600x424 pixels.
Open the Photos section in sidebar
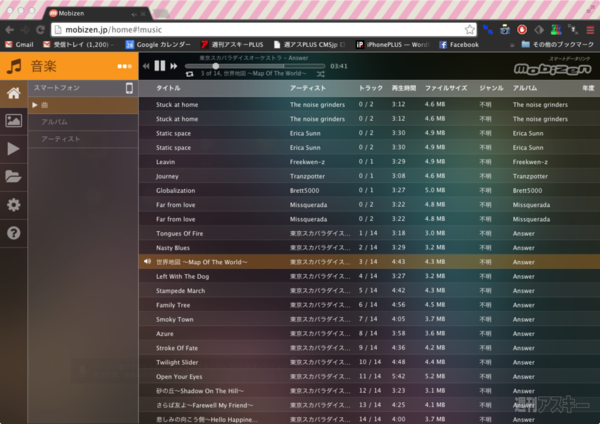[x=13, y=121]
